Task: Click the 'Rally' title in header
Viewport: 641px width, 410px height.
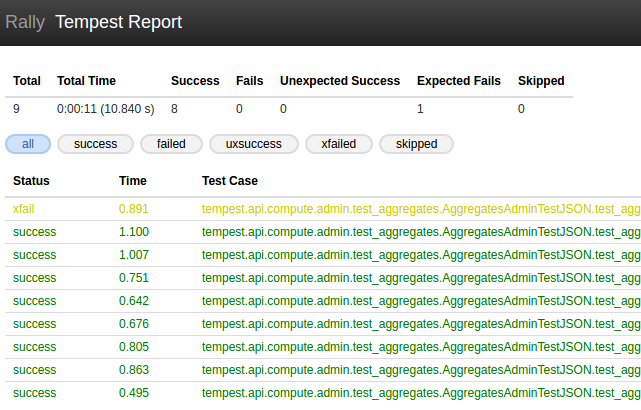Action: point(25,21)
